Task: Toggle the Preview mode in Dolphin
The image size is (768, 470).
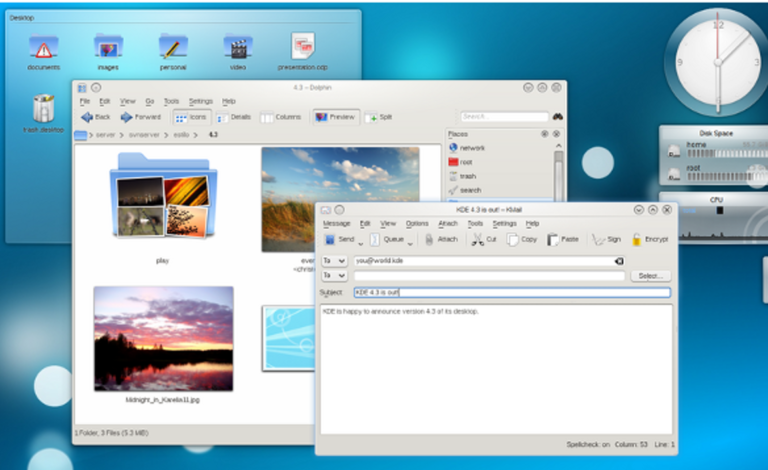Action: 334,117
